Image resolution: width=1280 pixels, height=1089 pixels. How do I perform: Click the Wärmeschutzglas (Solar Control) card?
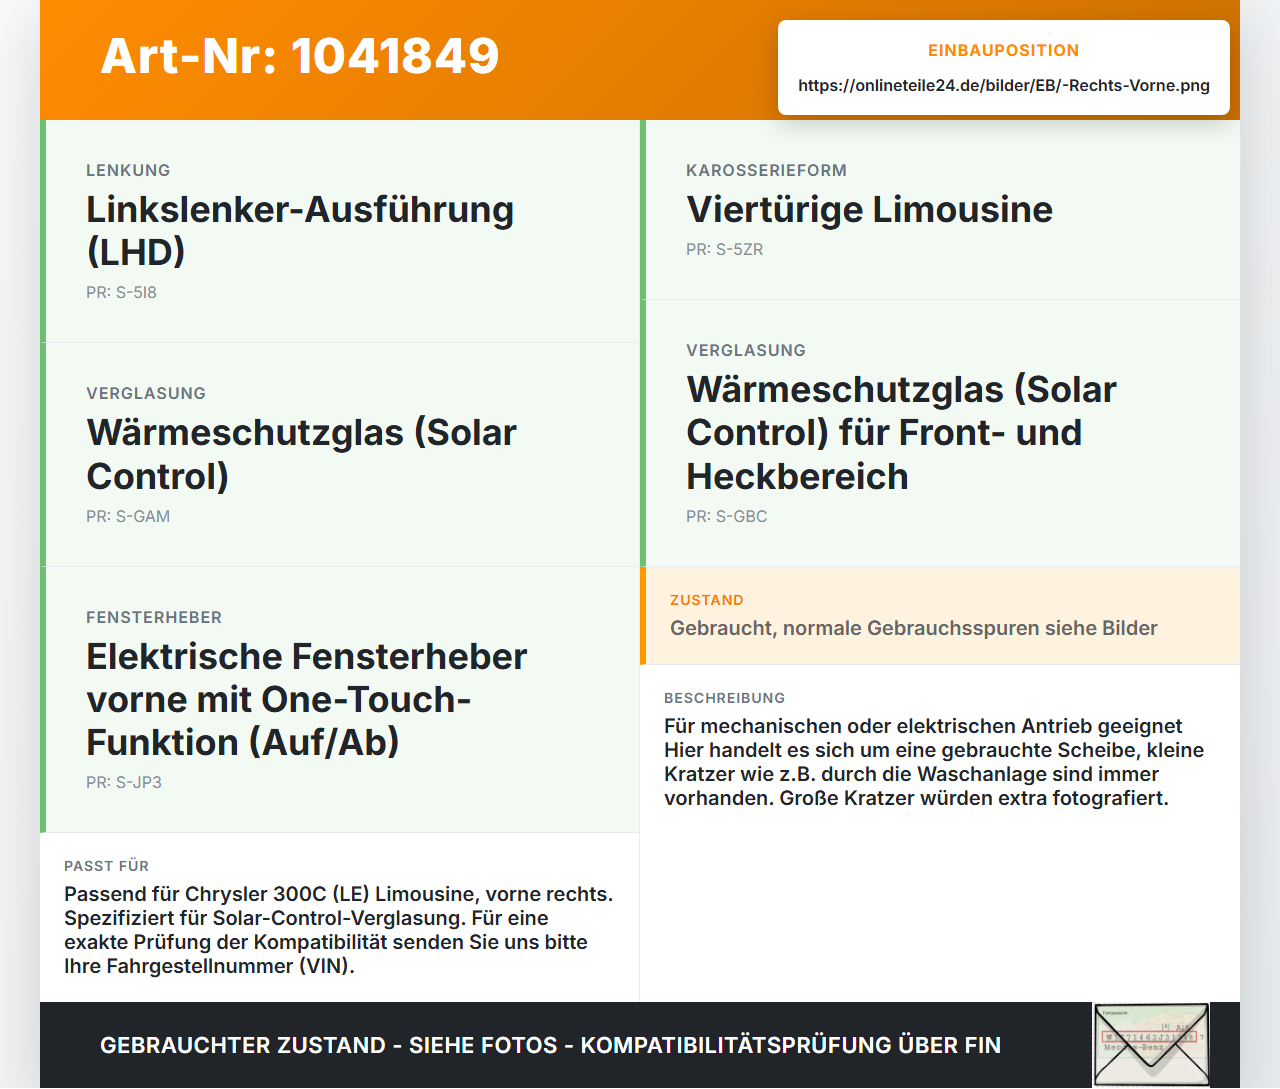click(x=340, y=455)
